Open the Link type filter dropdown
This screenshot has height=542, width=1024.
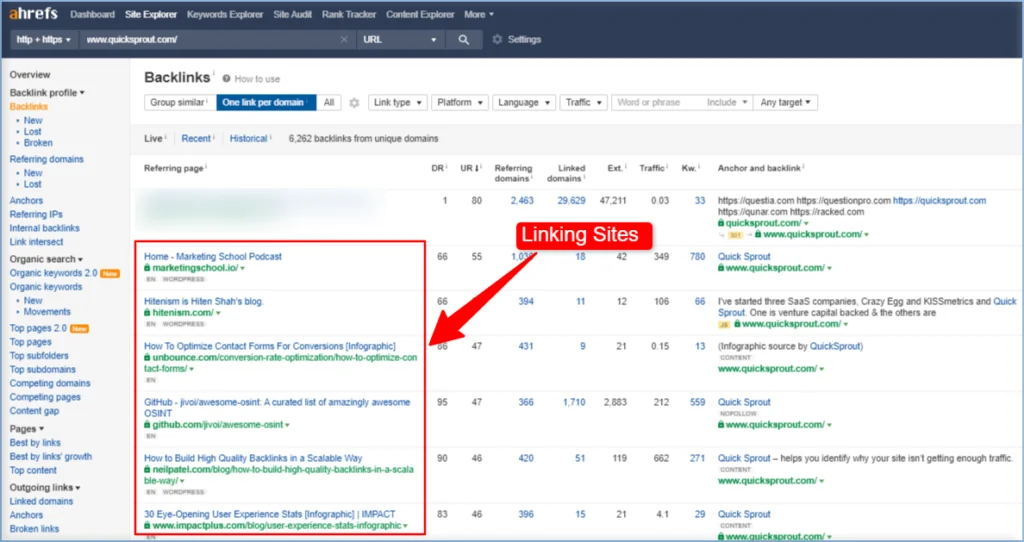coord(397,103)
